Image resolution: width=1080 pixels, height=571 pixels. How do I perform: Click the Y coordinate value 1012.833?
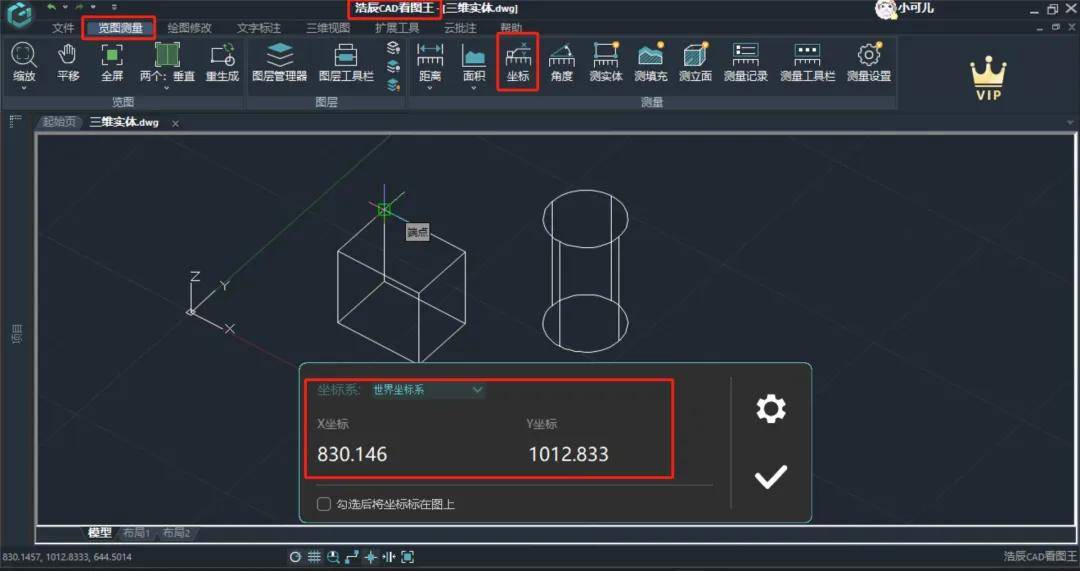(568, 455)
